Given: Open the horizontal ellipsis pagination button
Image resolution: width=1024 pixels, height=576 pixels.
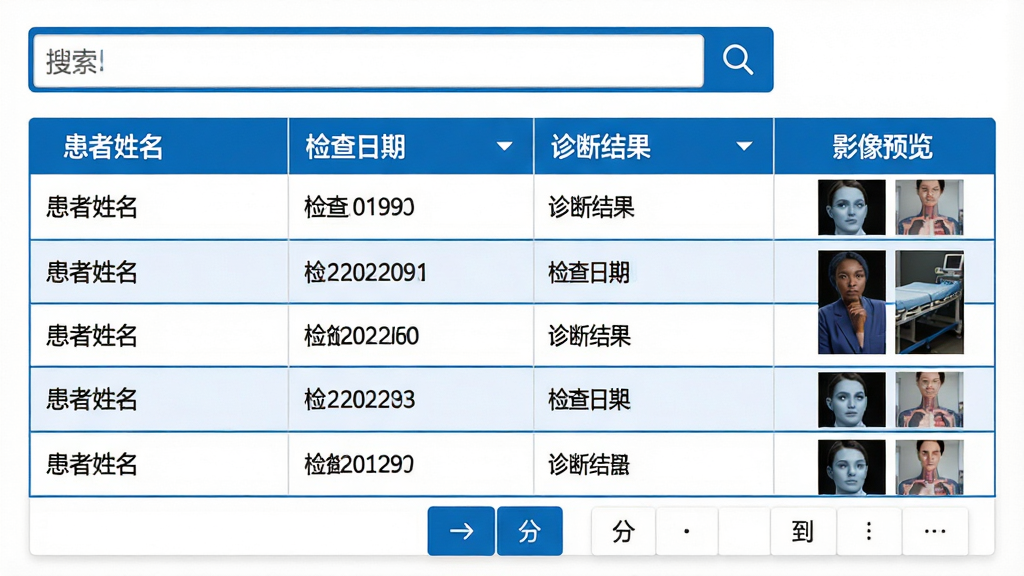Looking at the screenshot, I should [x=935, y=531].
